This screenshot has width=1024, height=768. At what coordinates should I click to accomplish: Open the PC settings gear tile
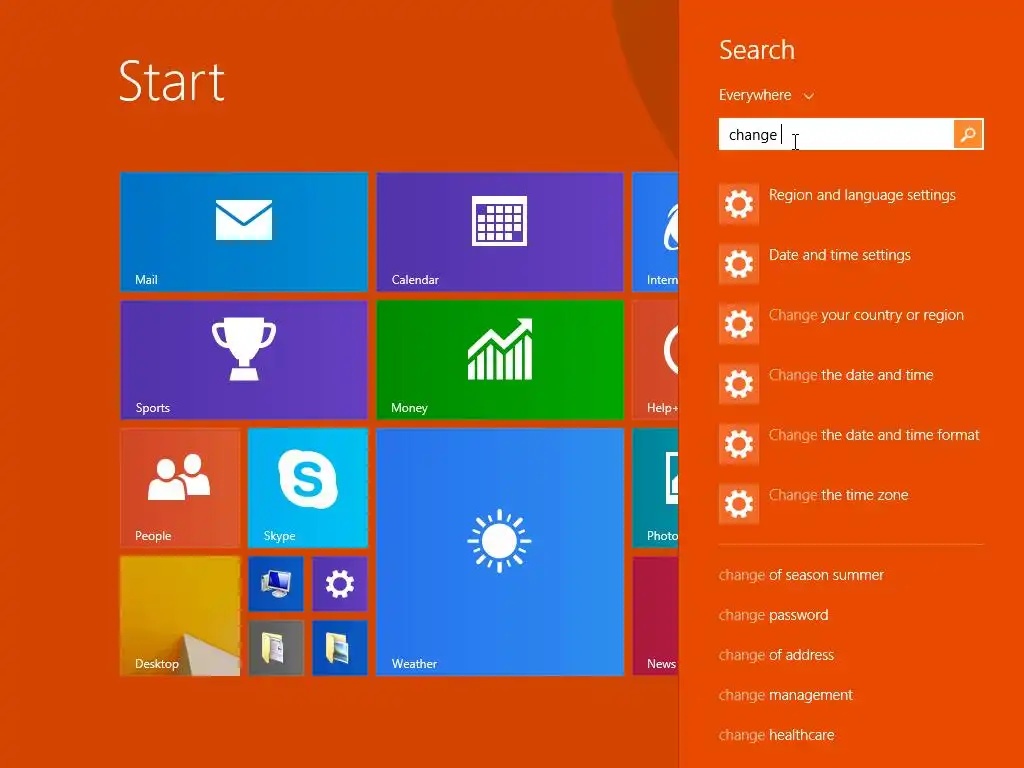click(x=340, y=584)
